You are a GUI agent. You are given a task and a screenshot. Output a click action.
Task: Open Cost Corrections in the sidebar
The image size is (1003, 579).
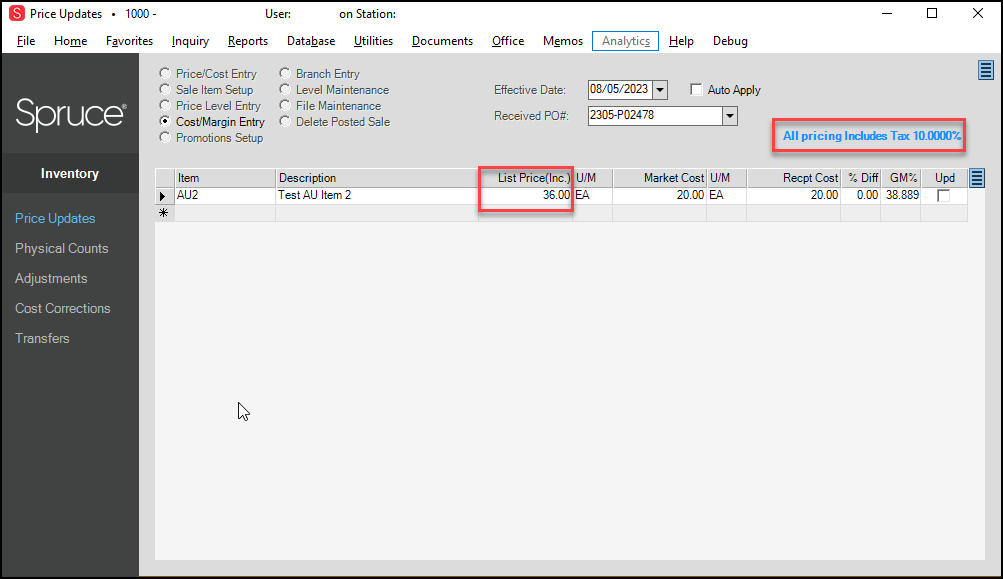click(x=63, y=309)
